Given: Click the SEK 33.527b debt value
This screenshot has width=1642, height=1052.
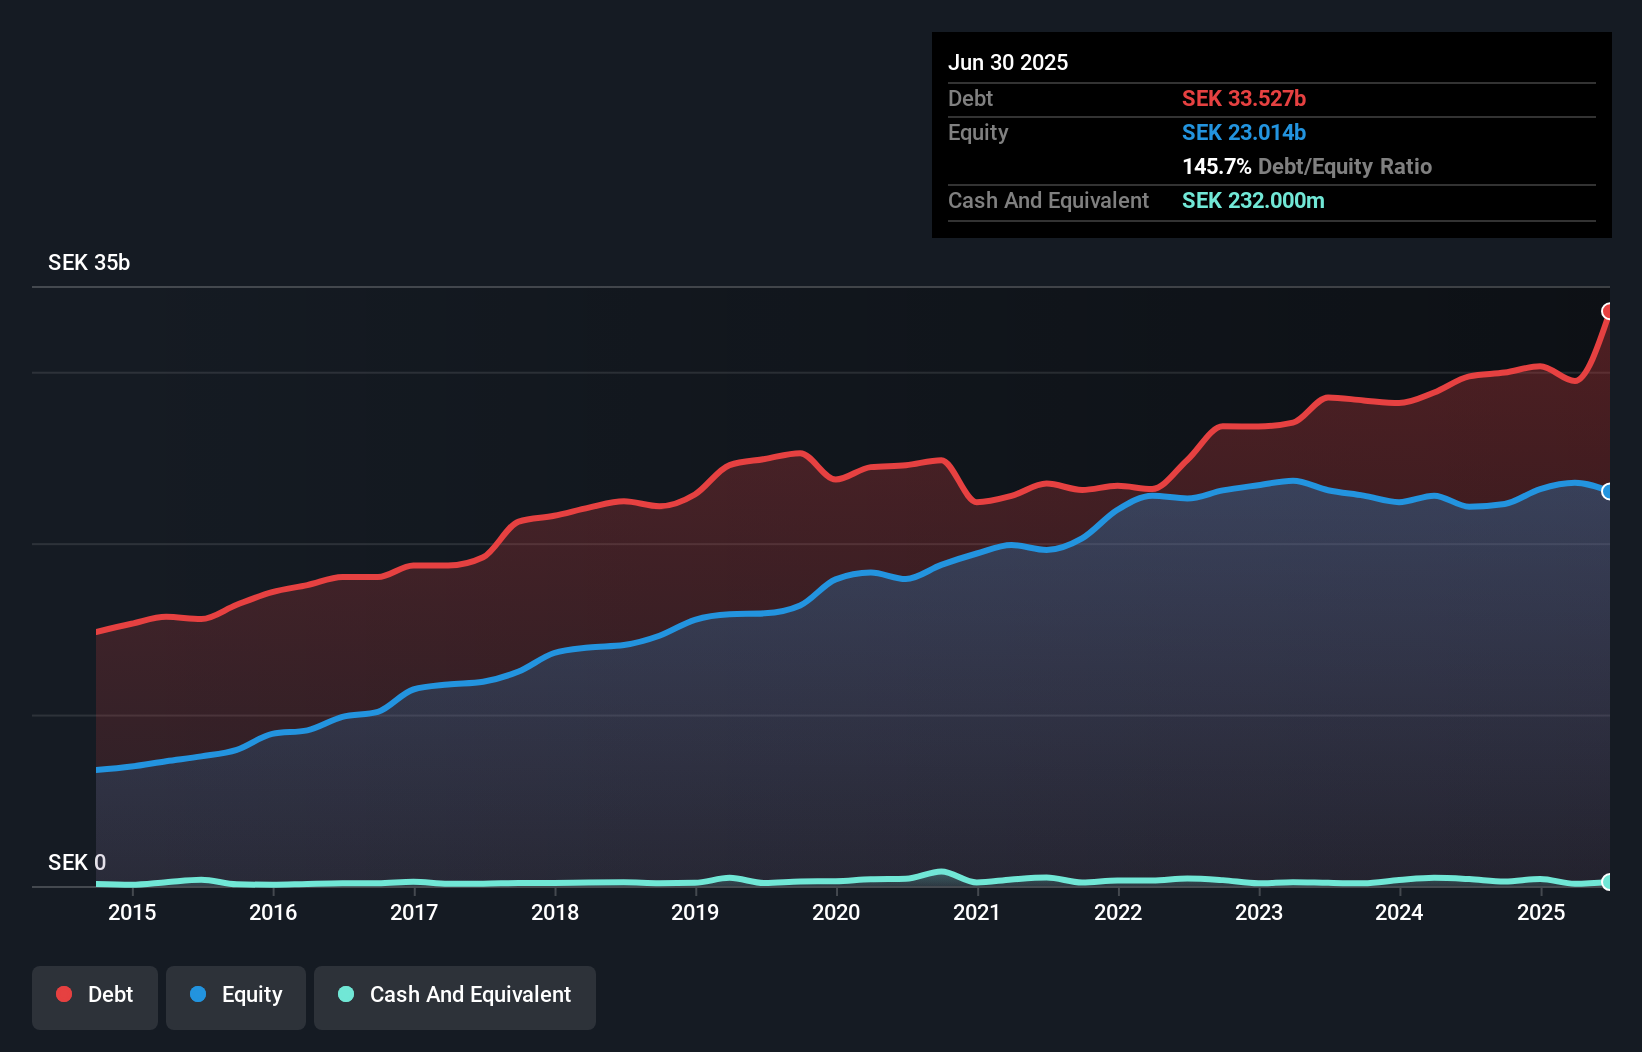Looking at the screenshot, I should (x=1244, y=98).
